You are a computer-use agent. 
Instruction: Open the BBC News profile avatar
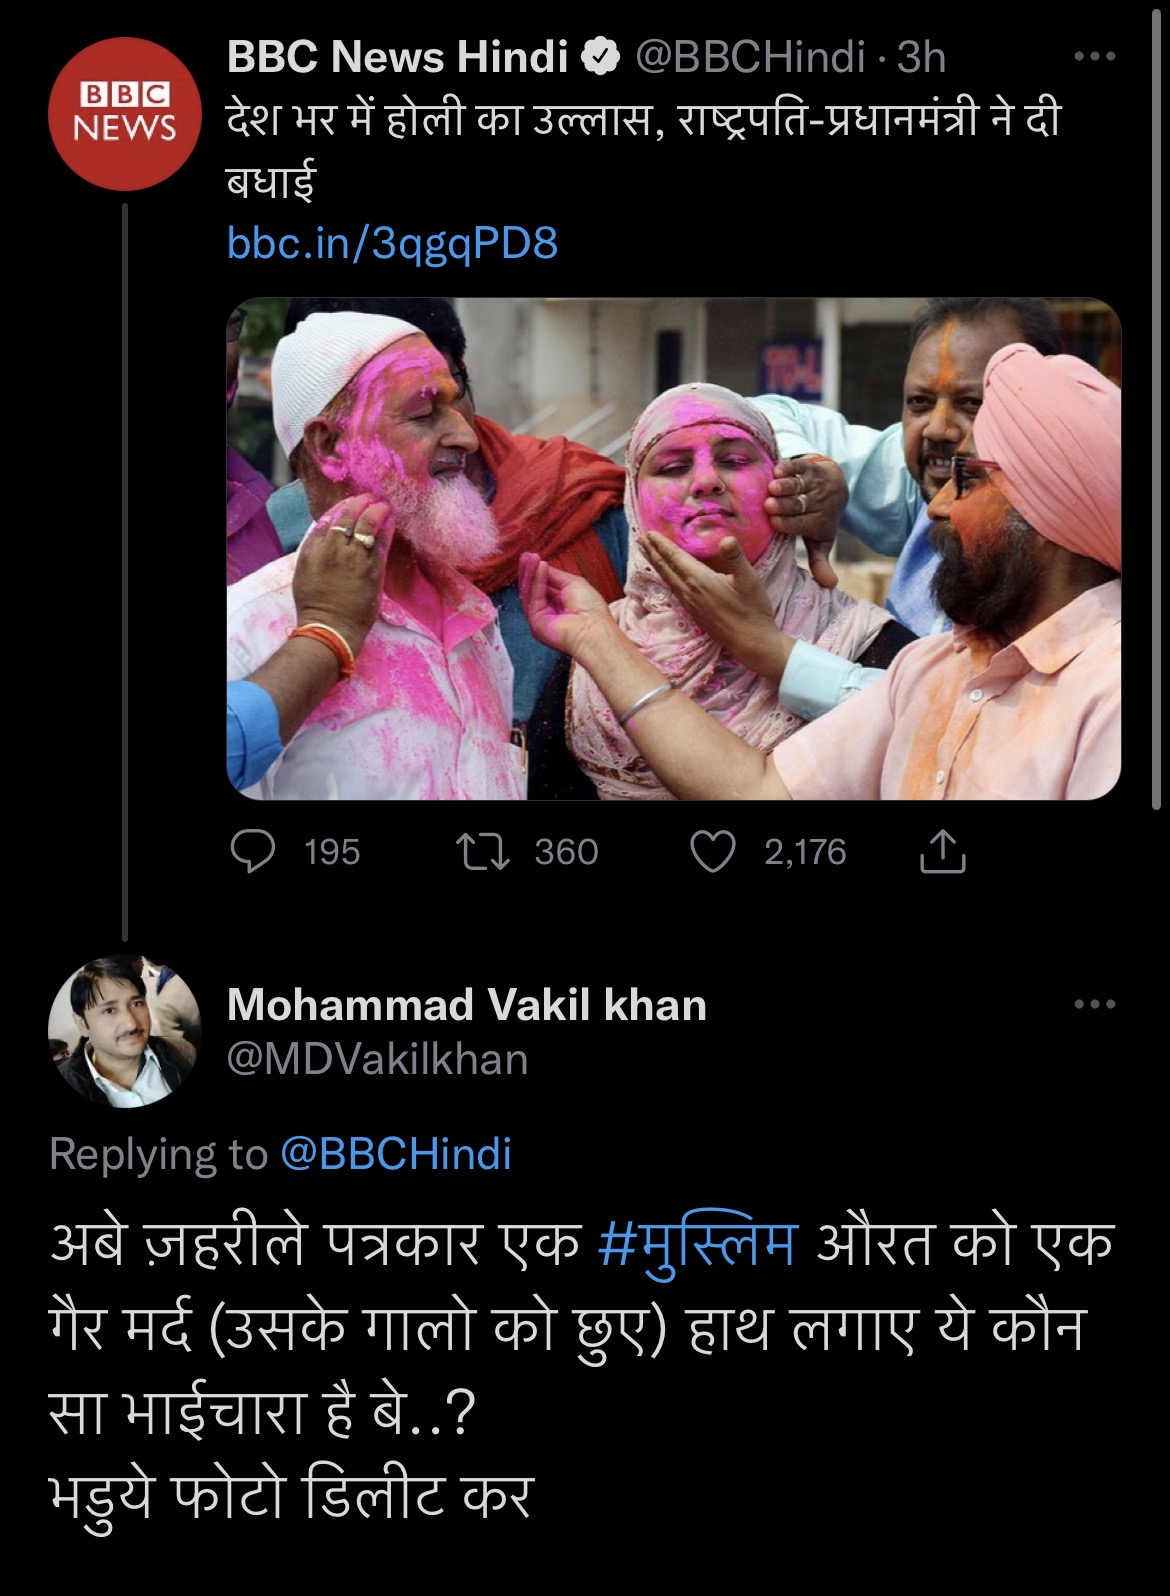point(125,113)
